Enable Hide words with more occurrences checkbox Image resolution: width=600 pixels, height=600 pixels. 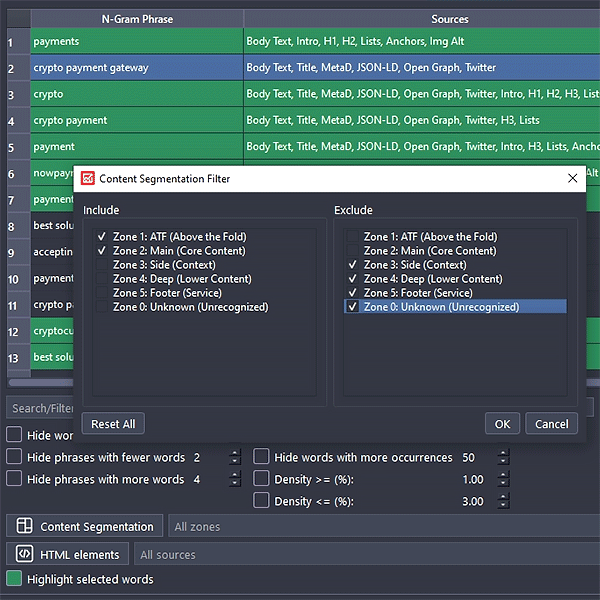tap(261, 457)
